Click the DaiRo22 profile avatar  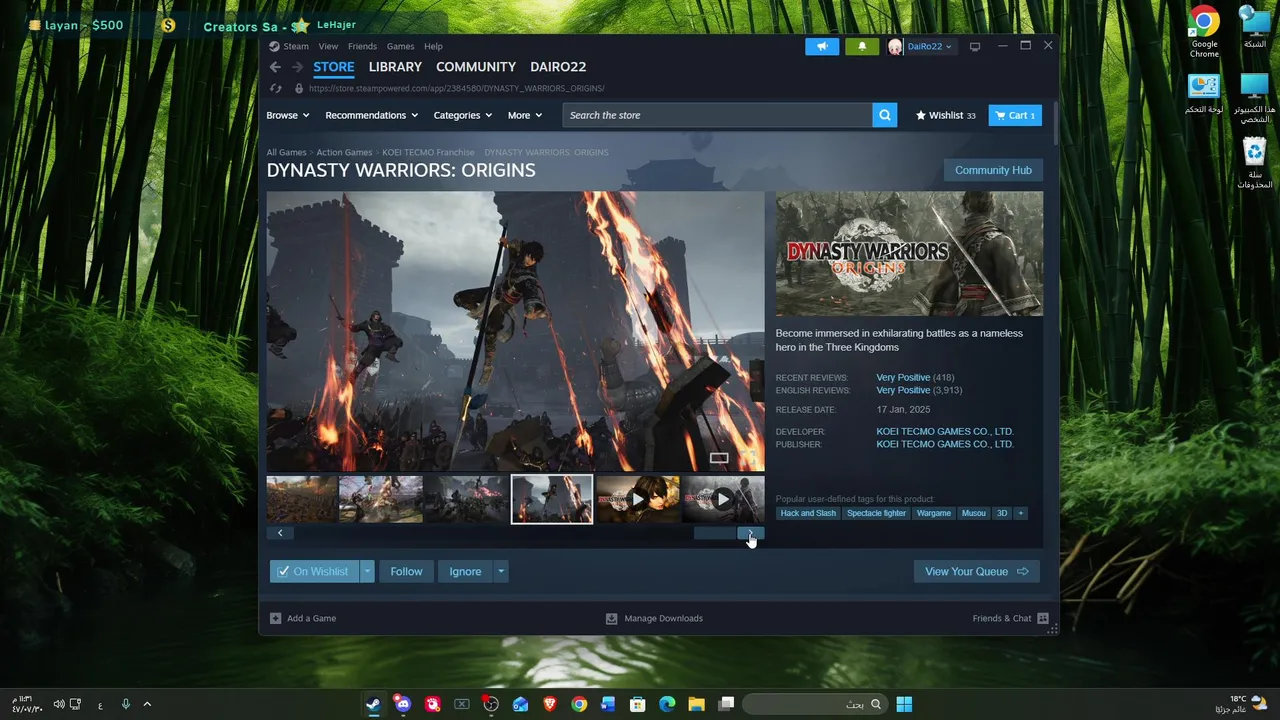pos(895,46)
